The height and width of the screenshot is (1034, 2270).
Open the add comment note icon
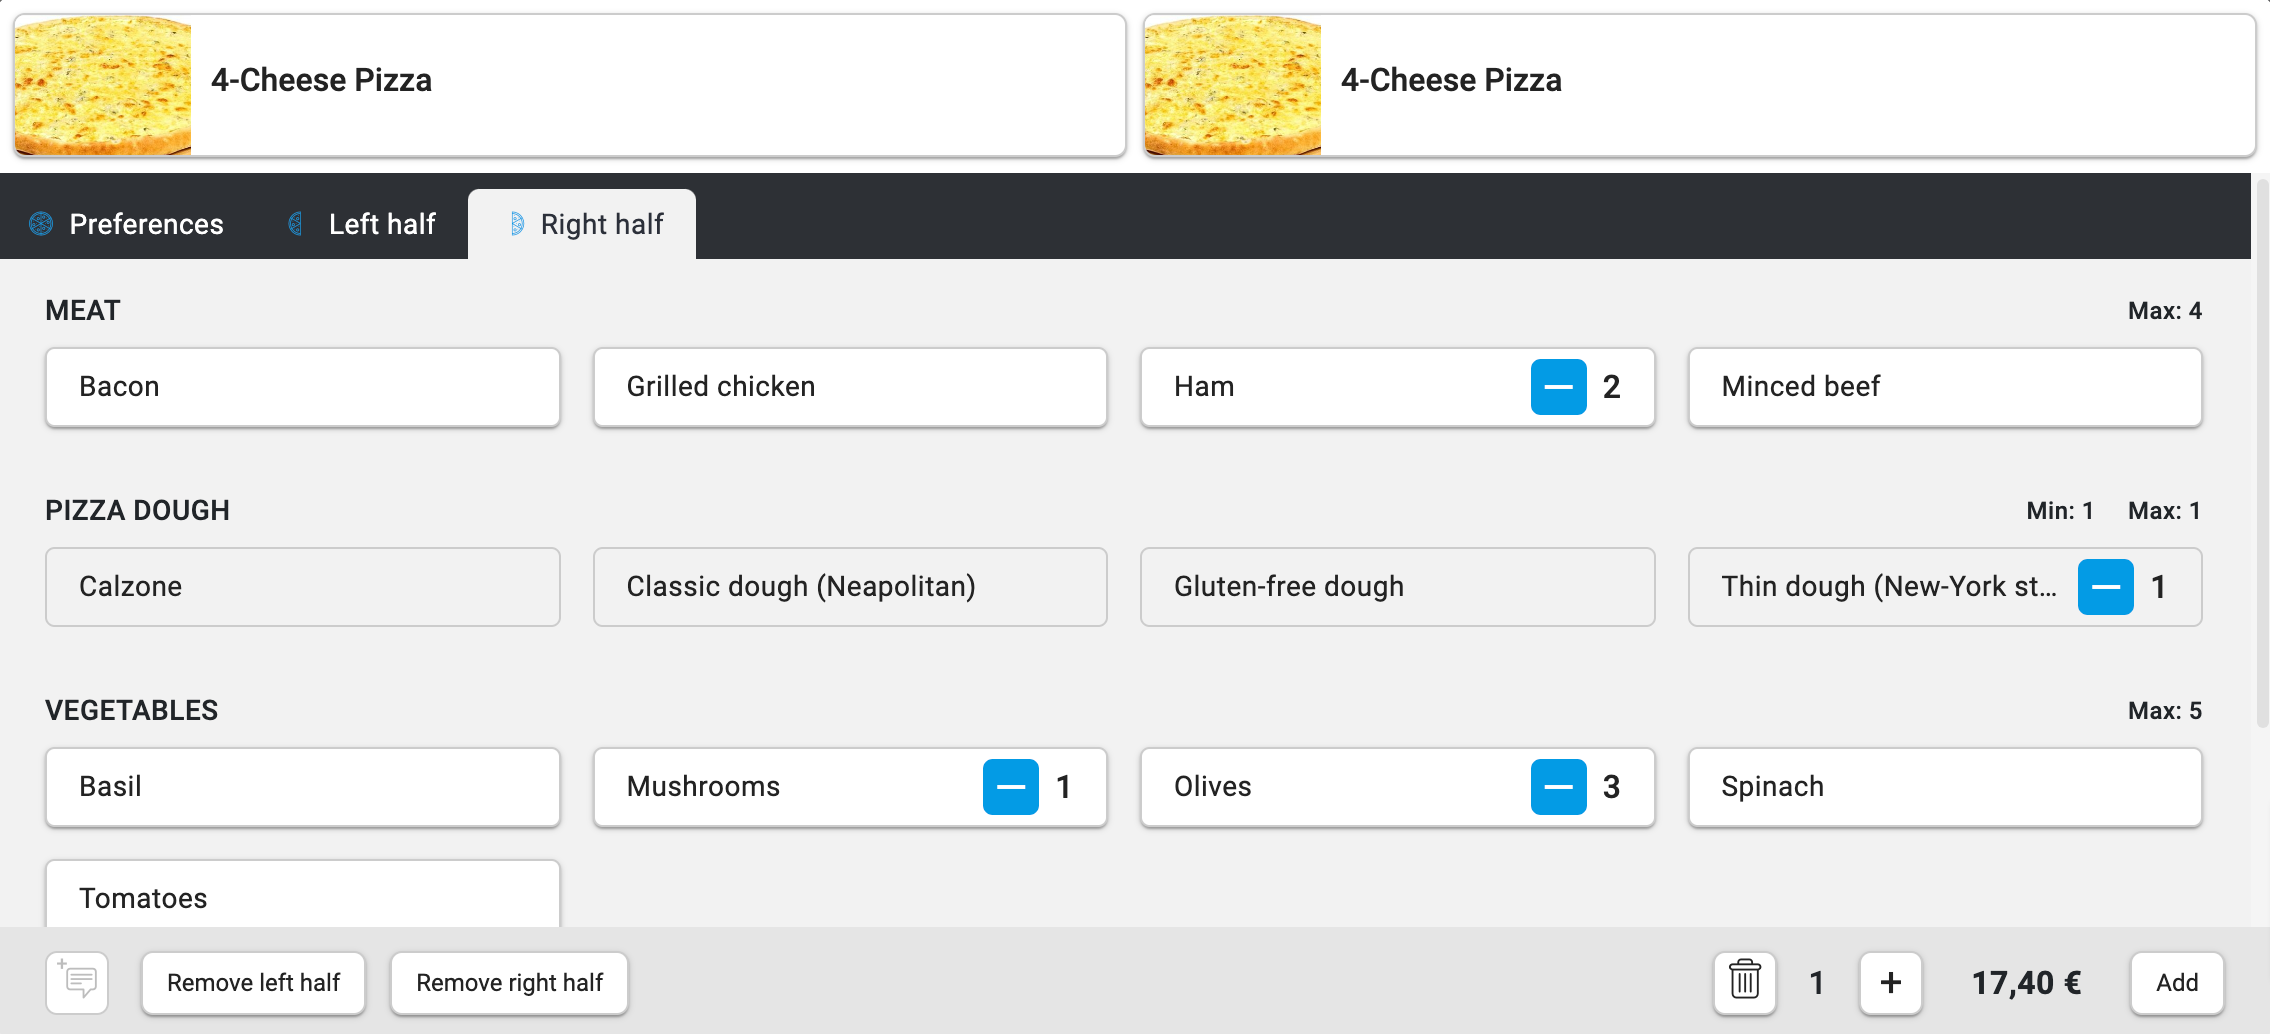77,982
